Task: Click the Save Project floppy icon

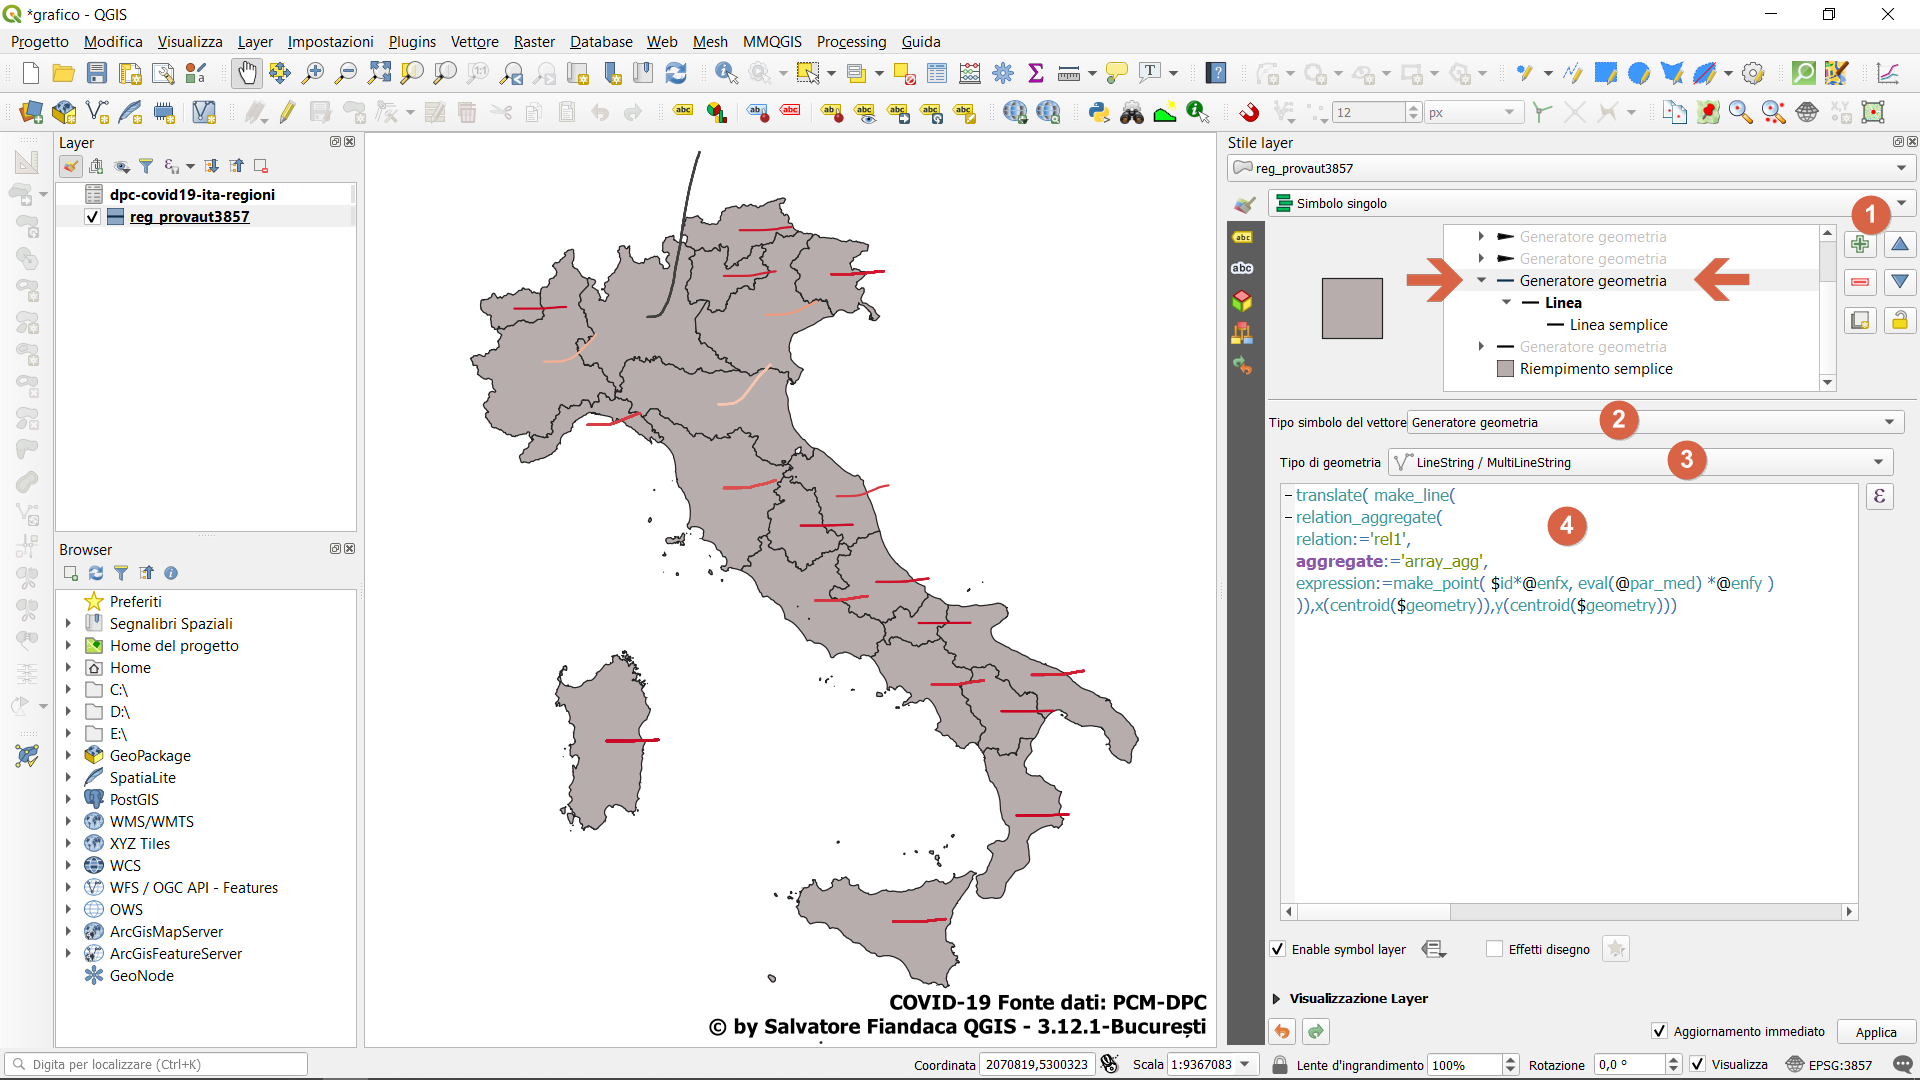Action: click(97, 73)
